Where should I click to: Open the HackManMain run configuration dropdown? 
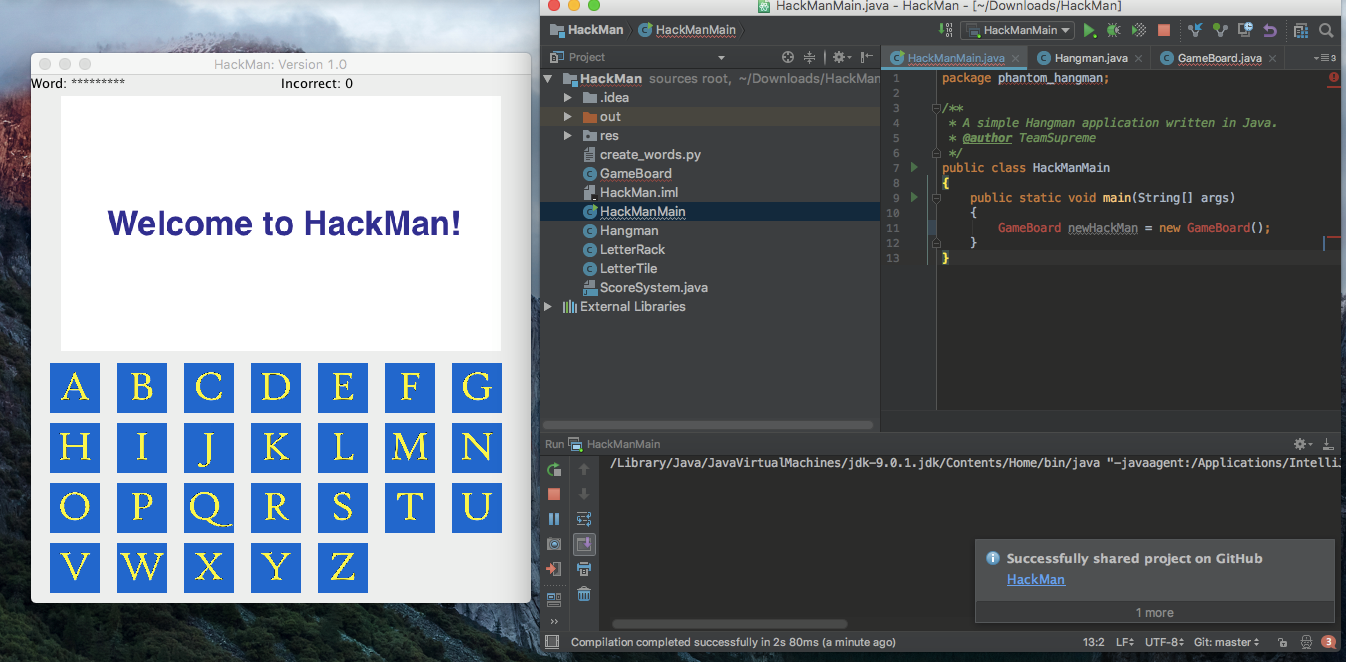(x=1016, y=31)
